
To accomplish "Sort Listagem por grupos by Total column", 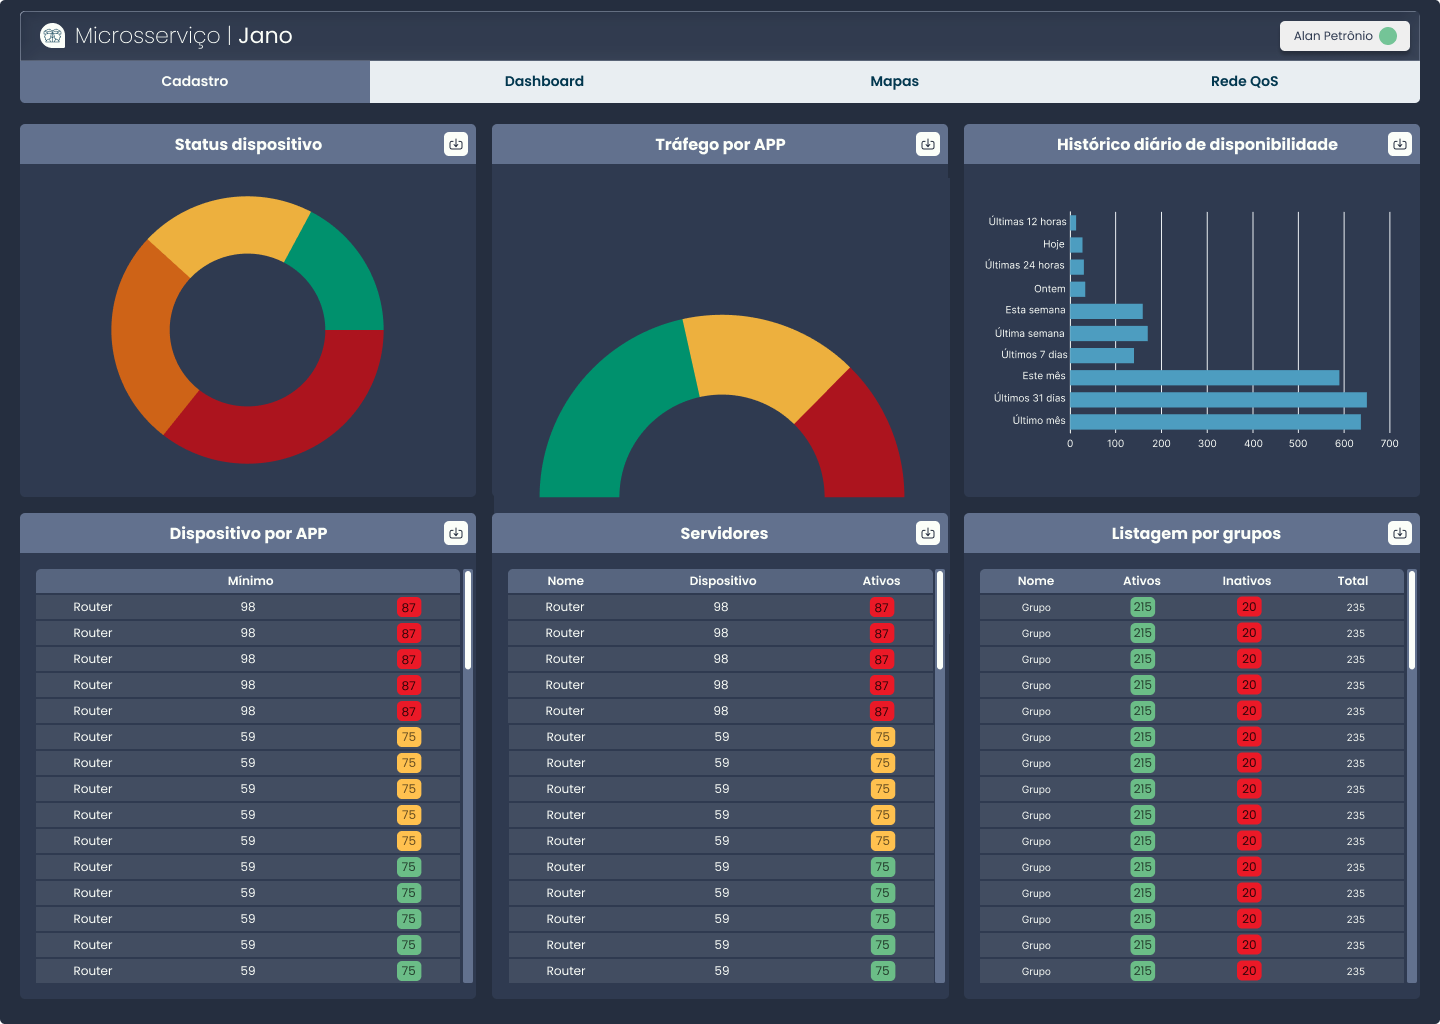I will click(x=1353, y=581).
